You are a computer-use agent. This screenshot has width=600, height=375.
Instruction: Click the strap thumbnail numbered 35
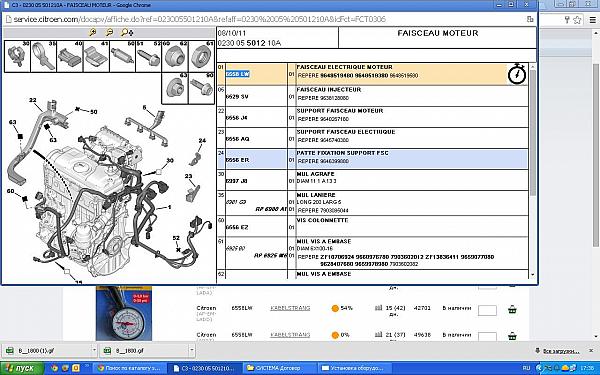[x=44, y=57]
